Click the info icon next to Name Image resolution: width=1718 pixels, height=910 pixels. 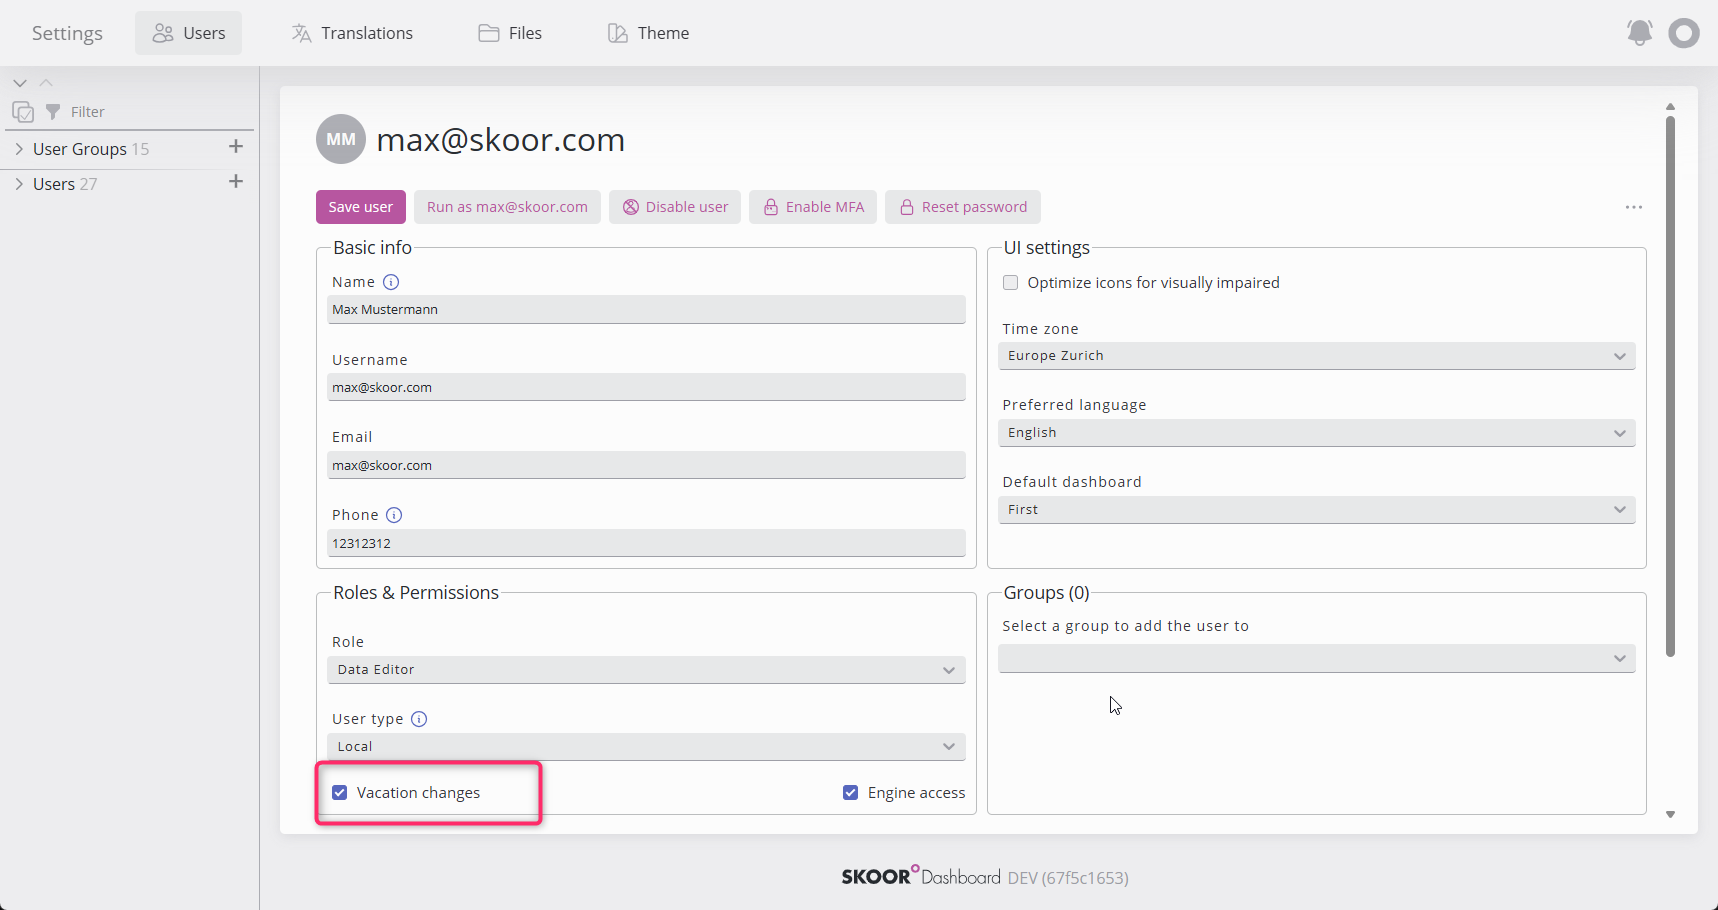coord(391,282)
